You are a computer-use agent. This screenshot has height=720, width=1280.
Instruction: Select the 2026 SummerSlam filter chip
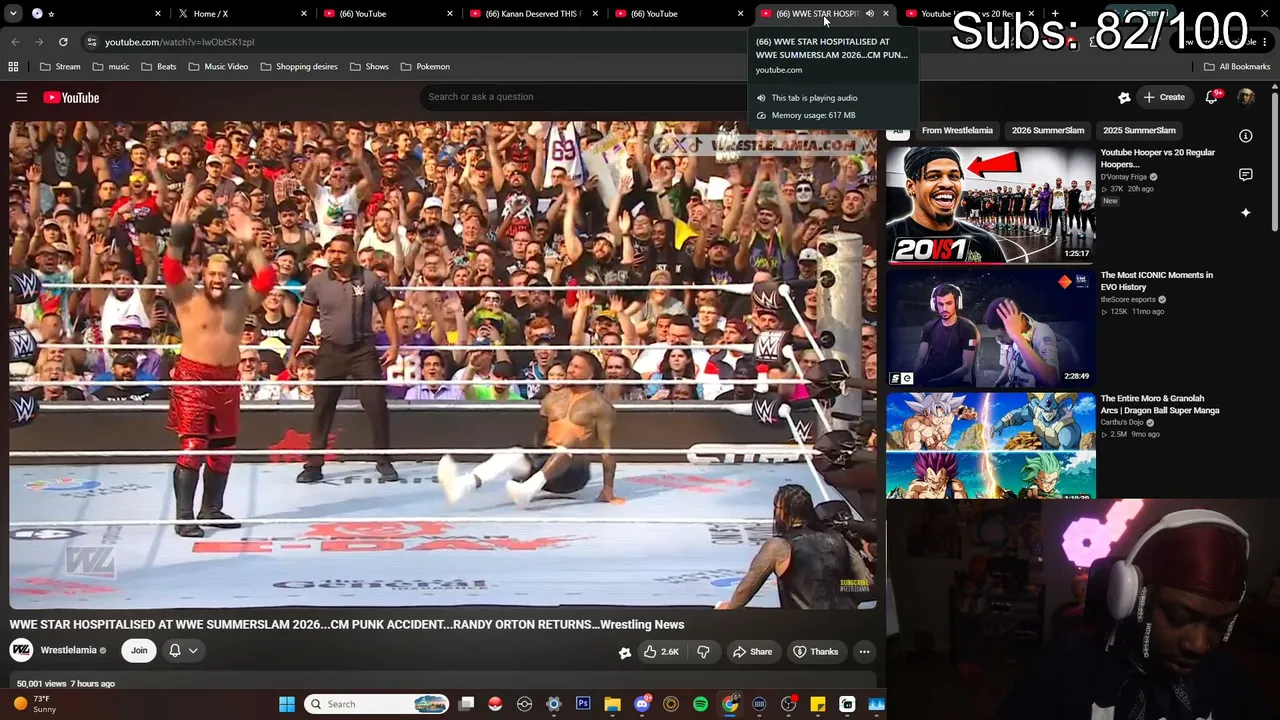(x=1048, y=131)
